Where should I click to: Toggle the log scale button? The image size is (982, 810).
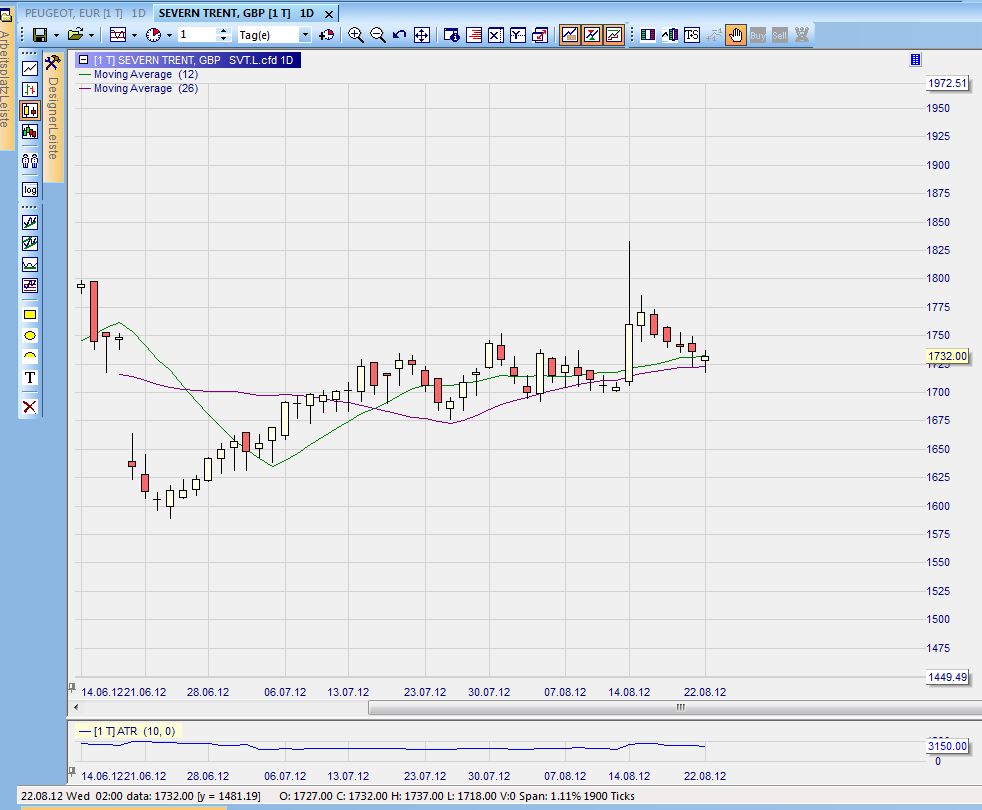pyautogui.click(x=30, y=190)
